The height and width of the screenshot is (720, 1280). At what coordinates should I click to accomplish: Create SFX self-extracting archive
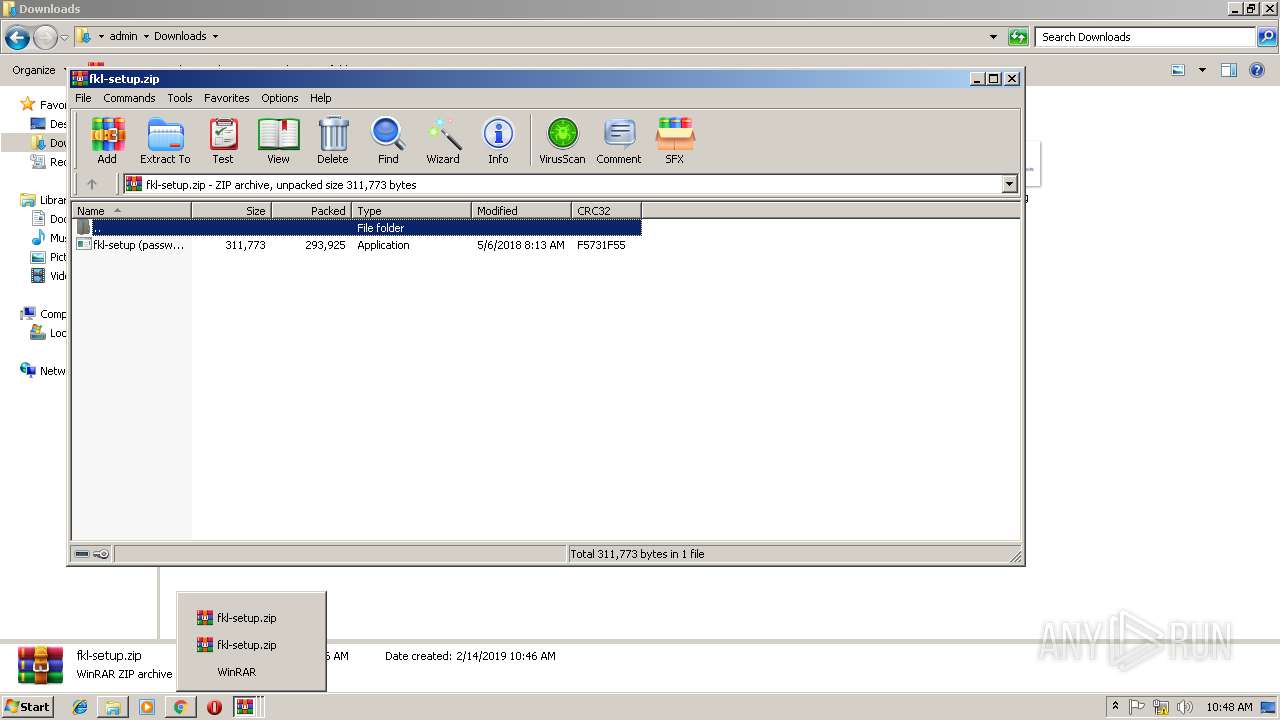pos(675,140)
